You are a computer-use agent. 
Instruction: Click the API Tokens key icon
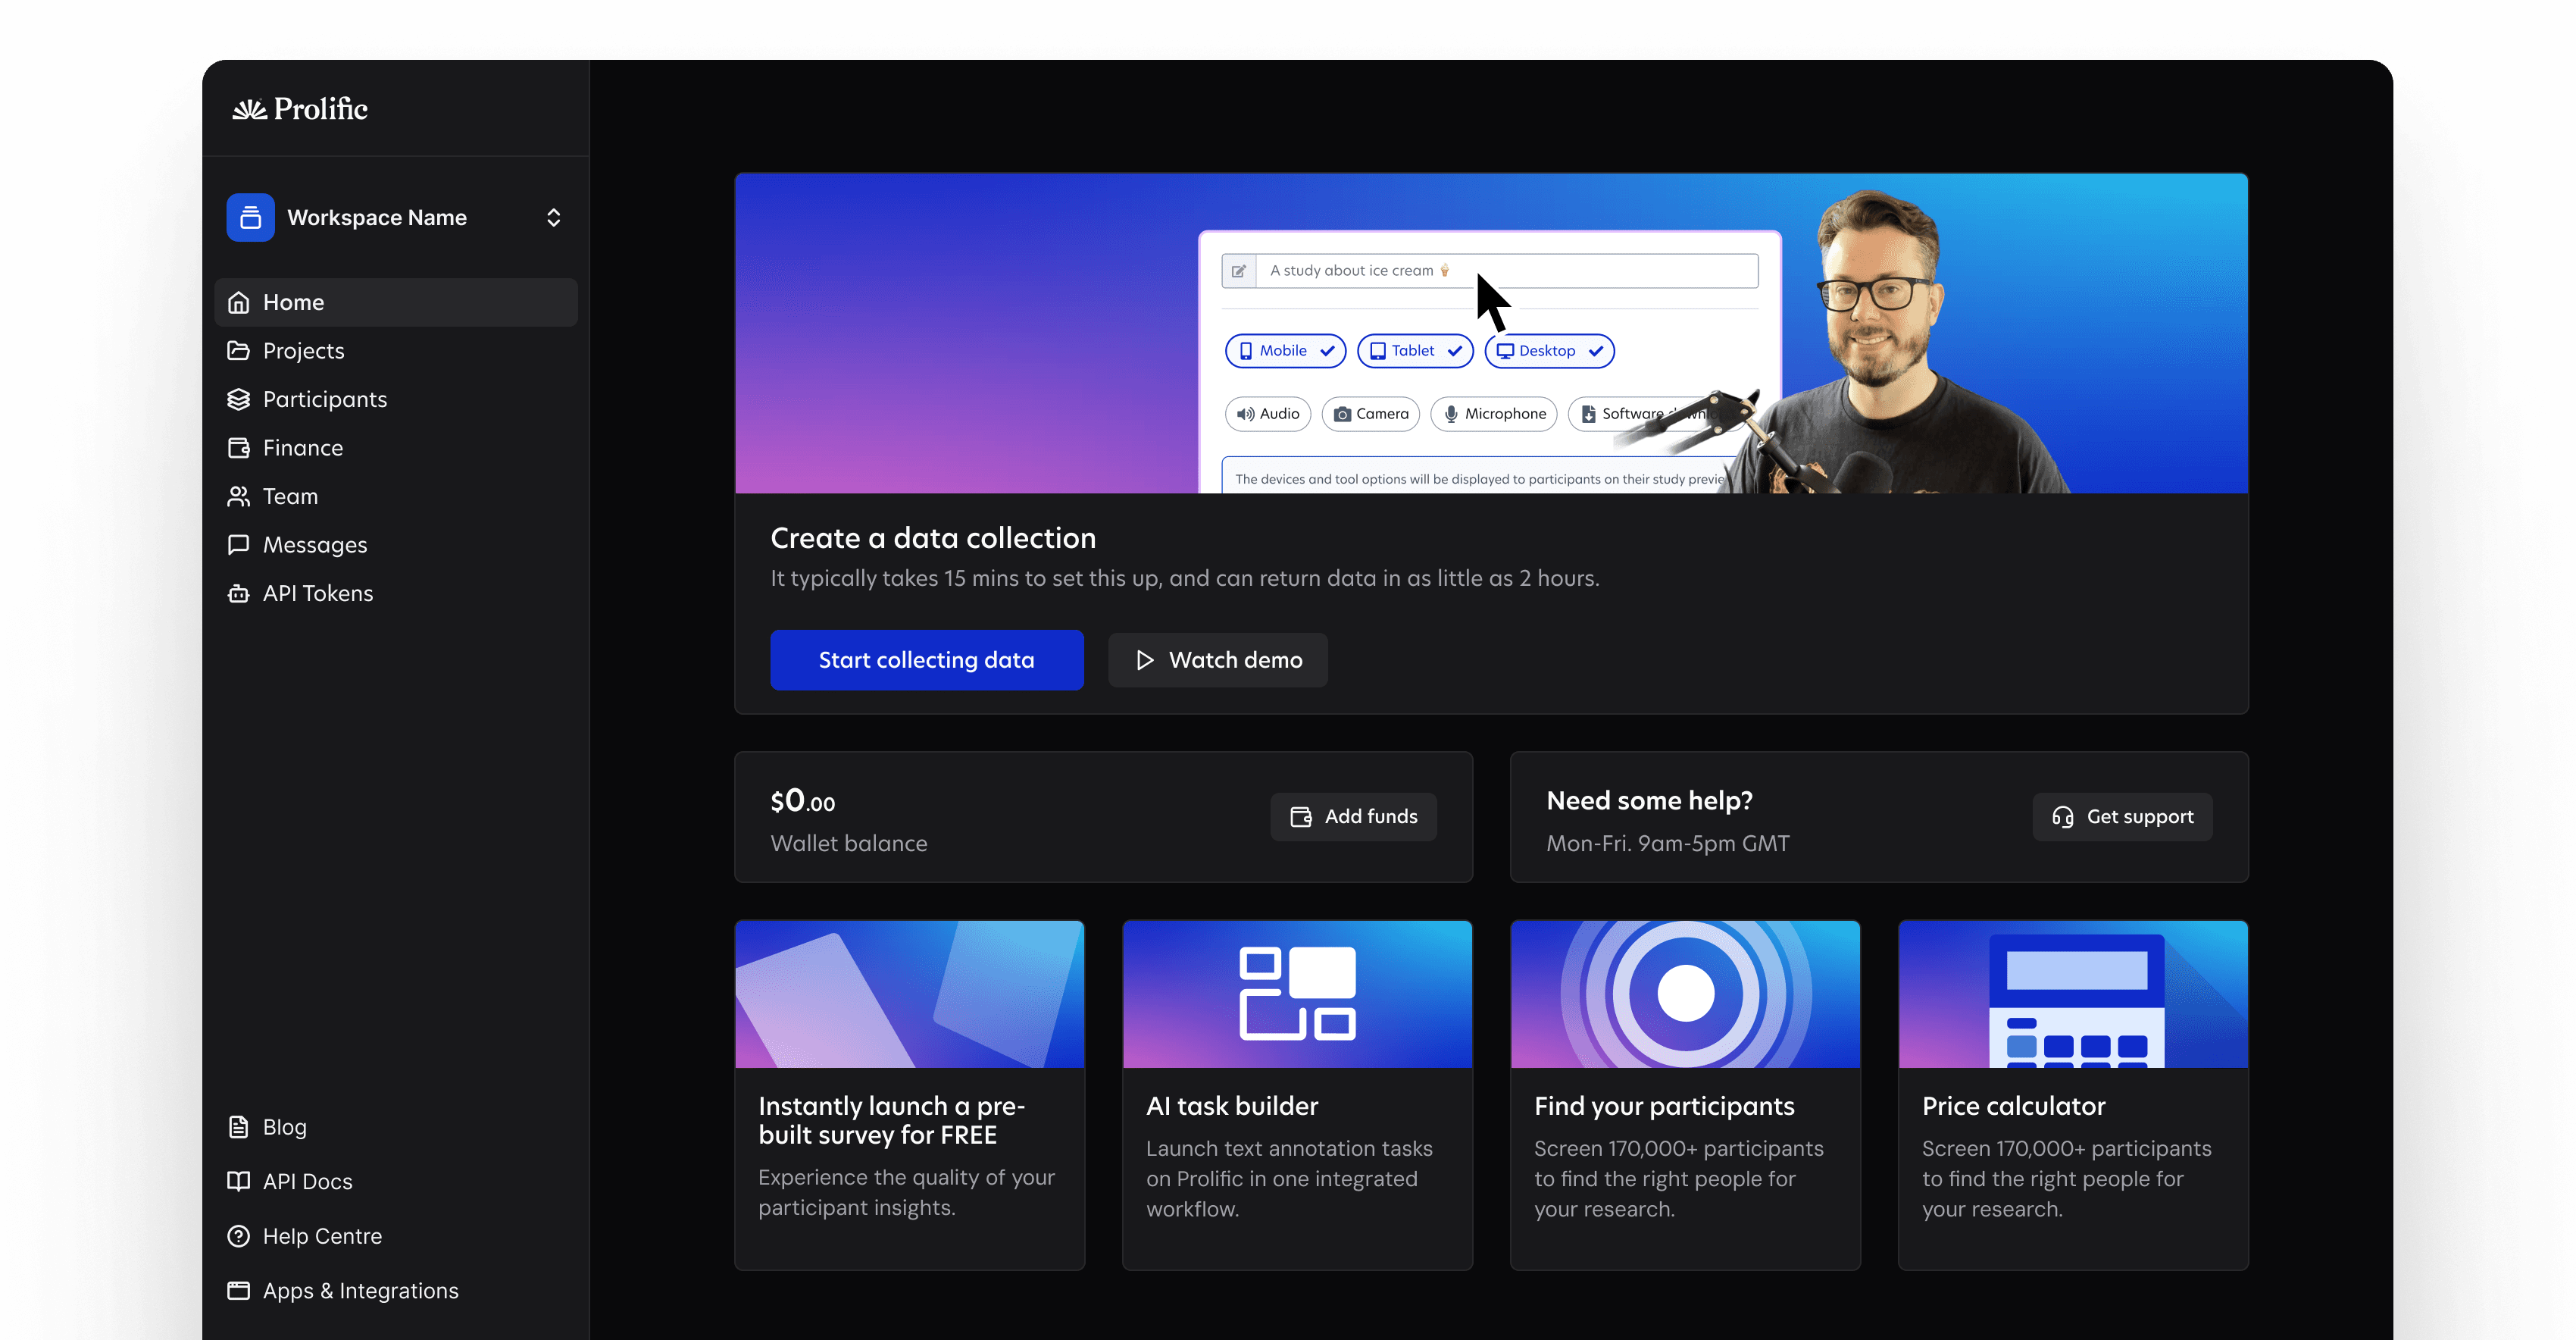pyautogui.click(x=238, y=593)
